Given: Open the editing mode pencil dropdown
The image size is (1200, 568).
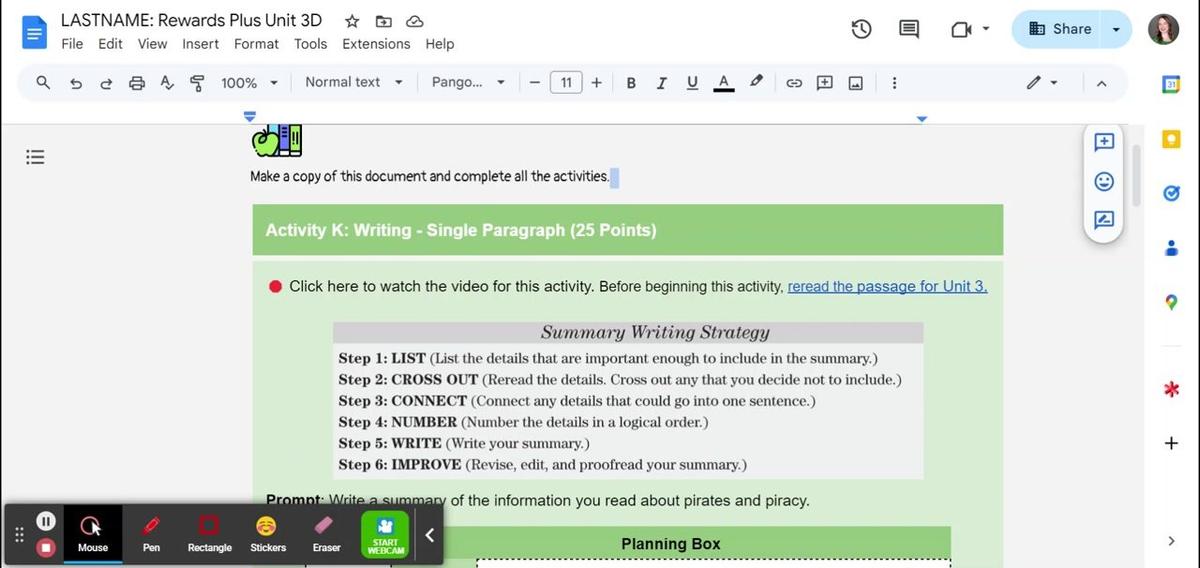Looking at the screenshot, I should click(x=1042, y=83).
